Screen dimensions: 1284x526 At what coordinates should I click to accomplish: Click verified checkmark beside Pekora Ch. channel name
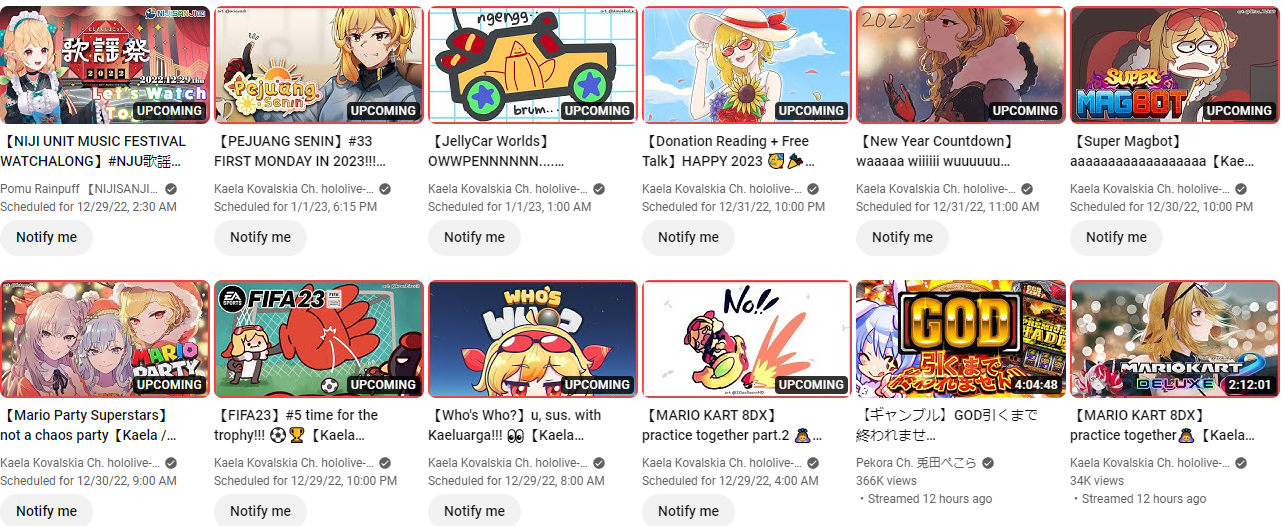[x=988, y=463]
